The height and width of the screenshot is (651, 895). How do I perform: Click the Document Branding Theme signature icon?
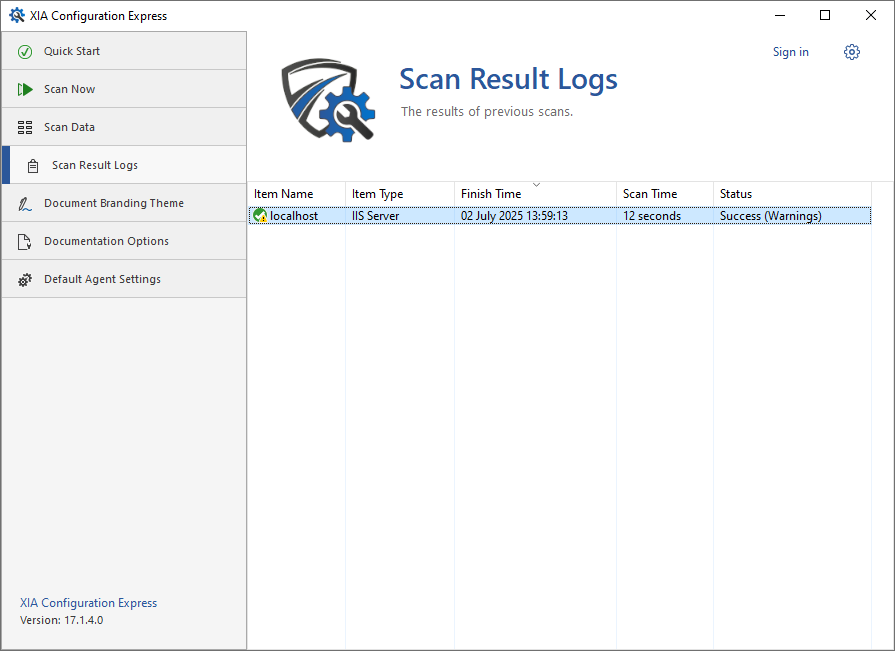click(25, 204)
